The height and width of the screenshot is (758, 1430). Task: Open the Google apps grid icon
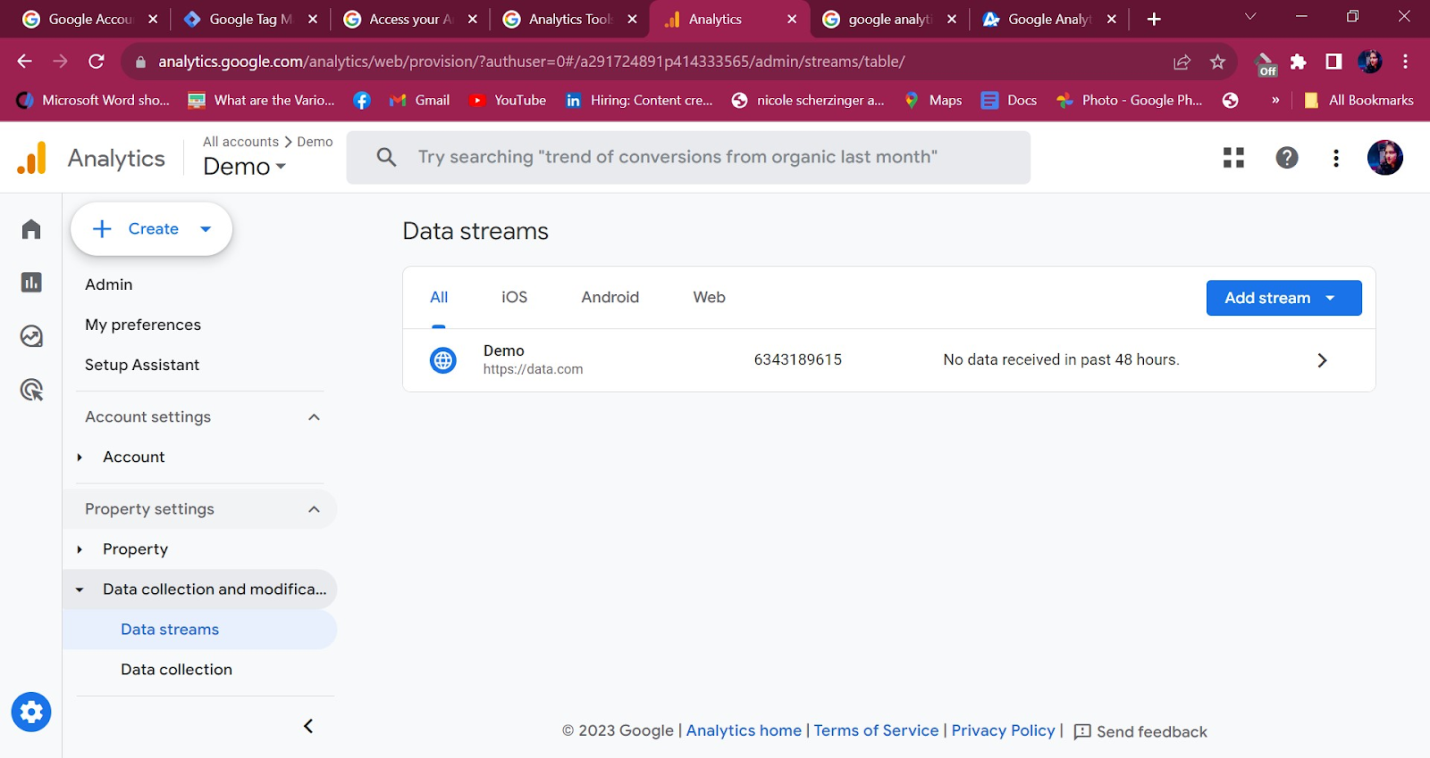click(1234, 158)
